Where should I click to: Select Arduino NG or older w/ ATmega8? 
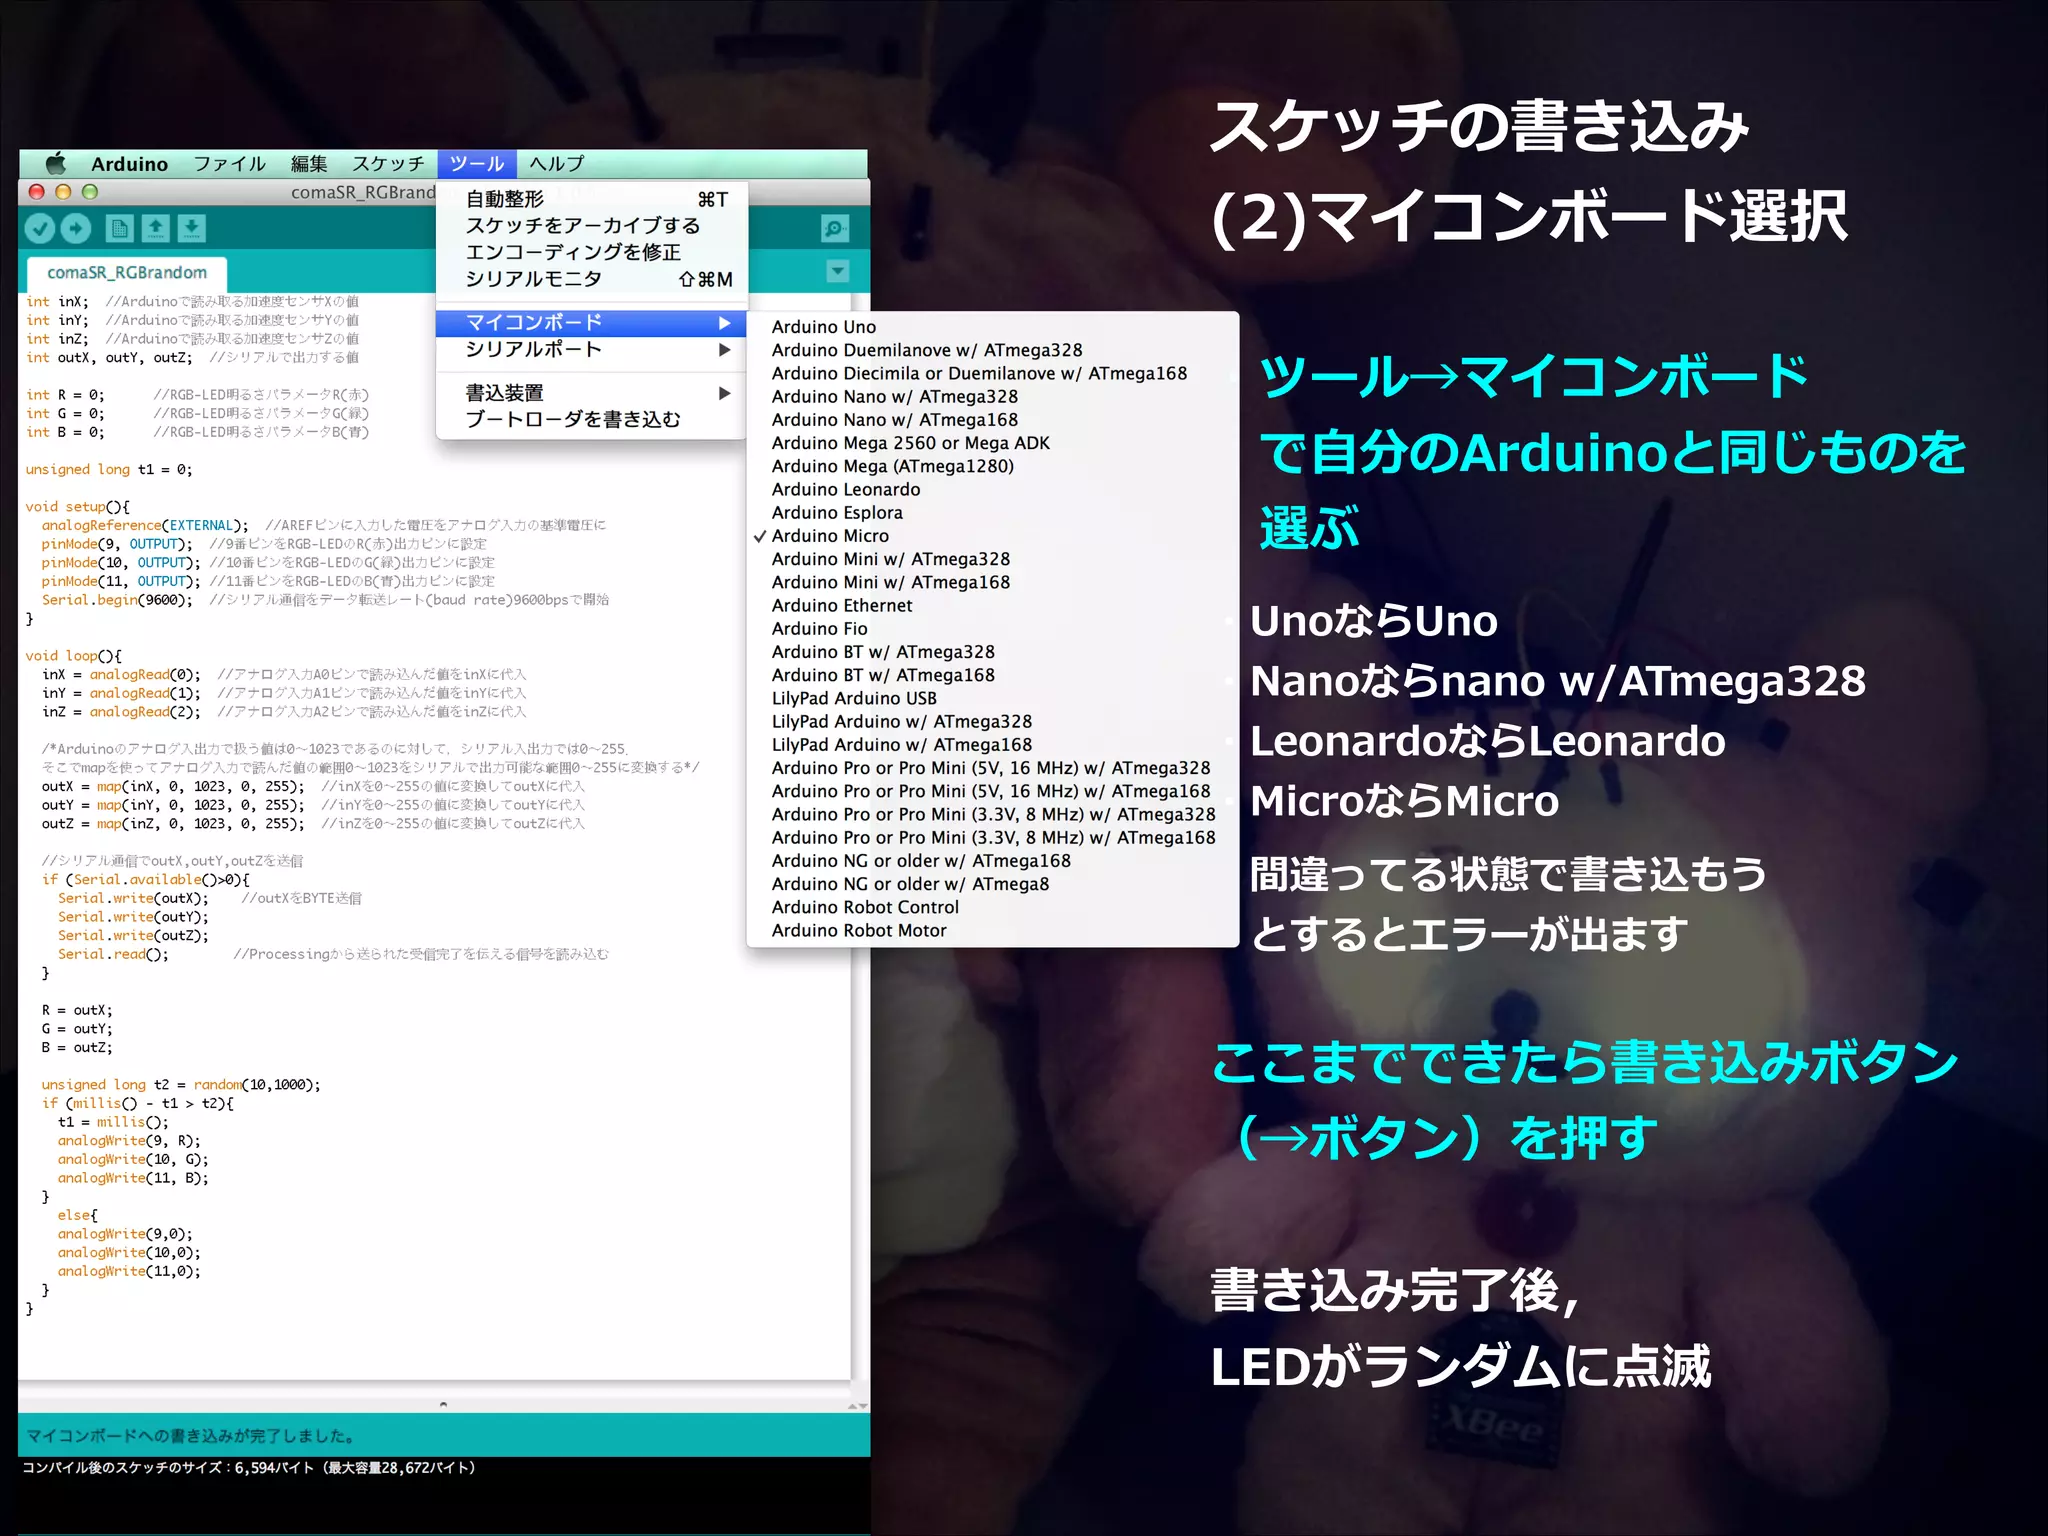pos(993,884)
